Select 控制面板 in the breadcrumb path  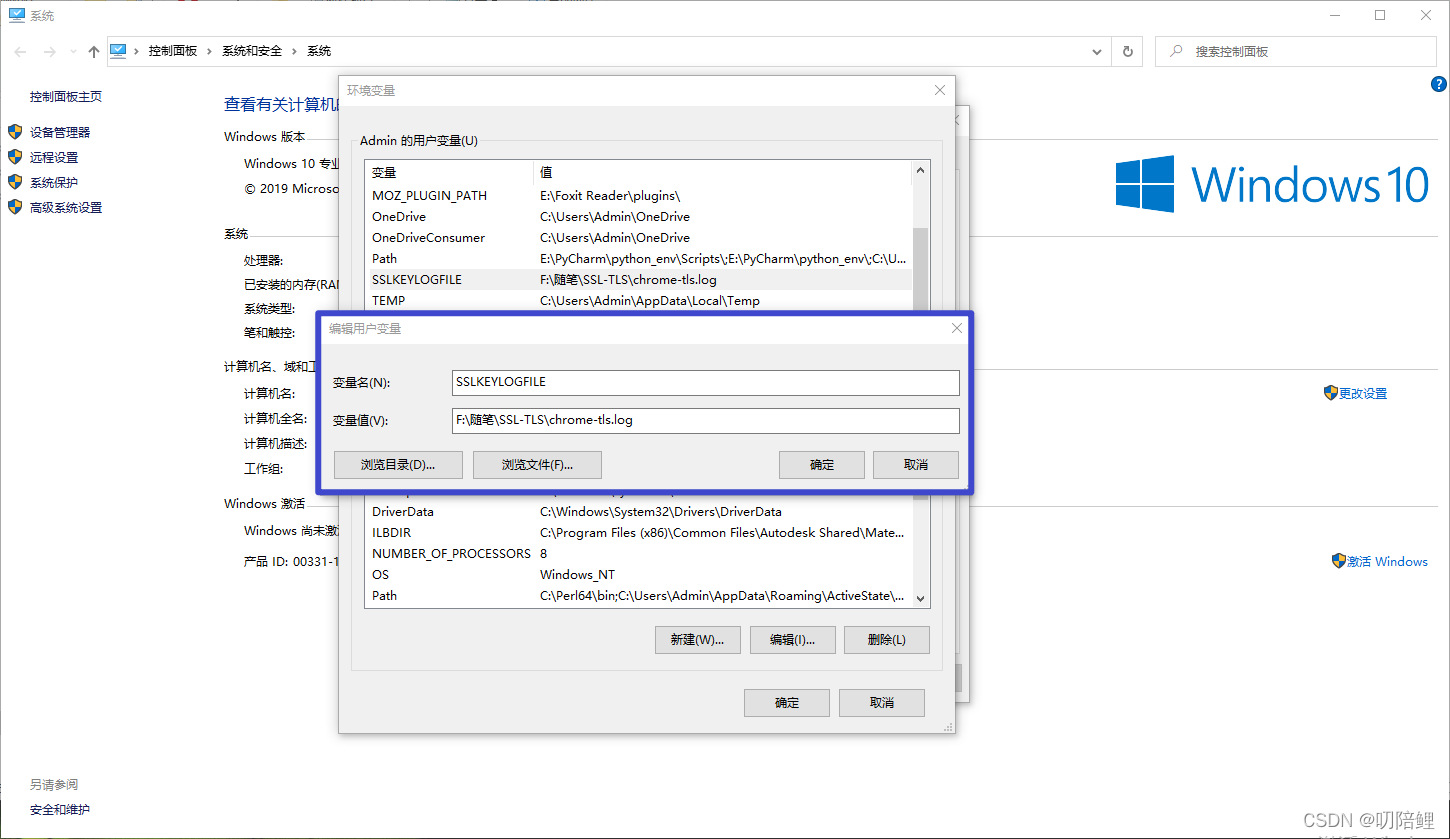(x=173, y=51)
